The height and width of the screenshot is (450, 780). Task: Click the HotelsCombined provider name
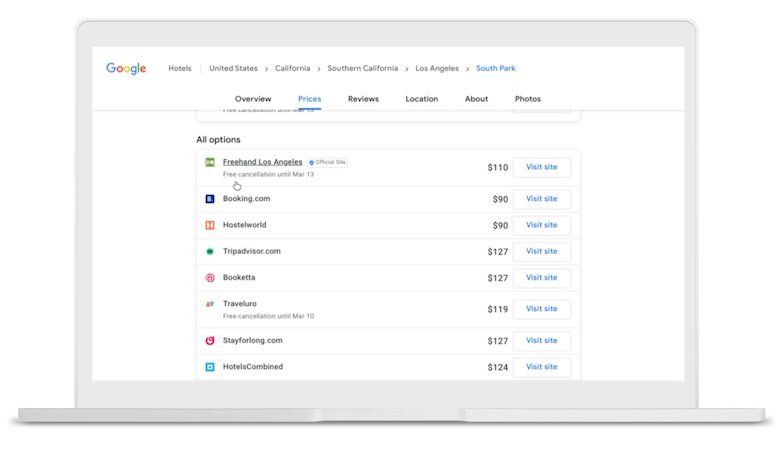[253, 367]
